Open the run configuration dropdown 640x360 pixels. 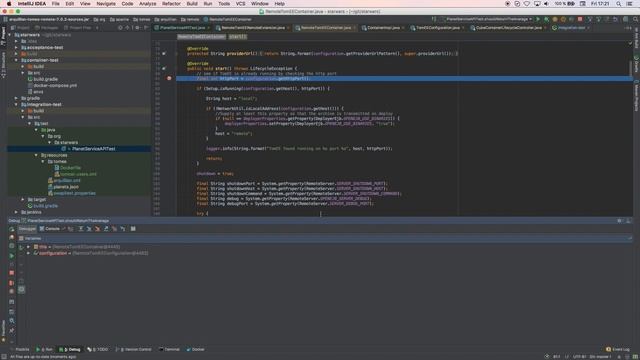coord(487,19)
